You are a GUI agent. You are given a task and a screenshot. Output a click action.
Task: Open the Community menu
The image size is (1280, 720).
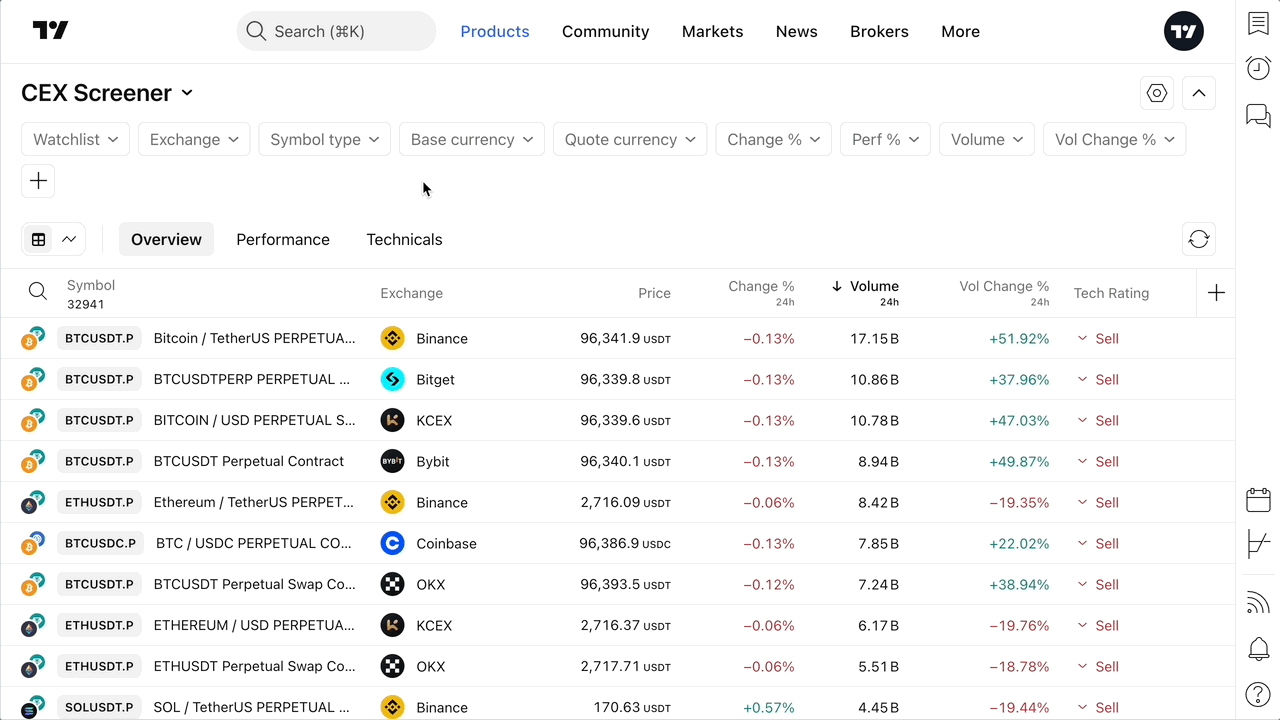click(606, 31)
